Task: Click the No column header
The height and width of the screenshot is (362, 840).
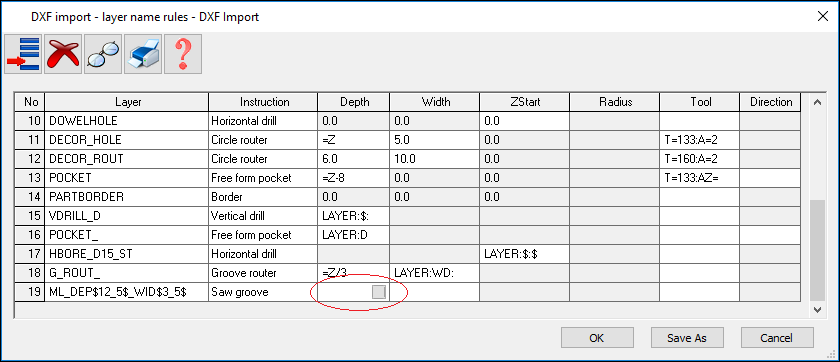Action: pyautogui.click(x=29, y=102)
